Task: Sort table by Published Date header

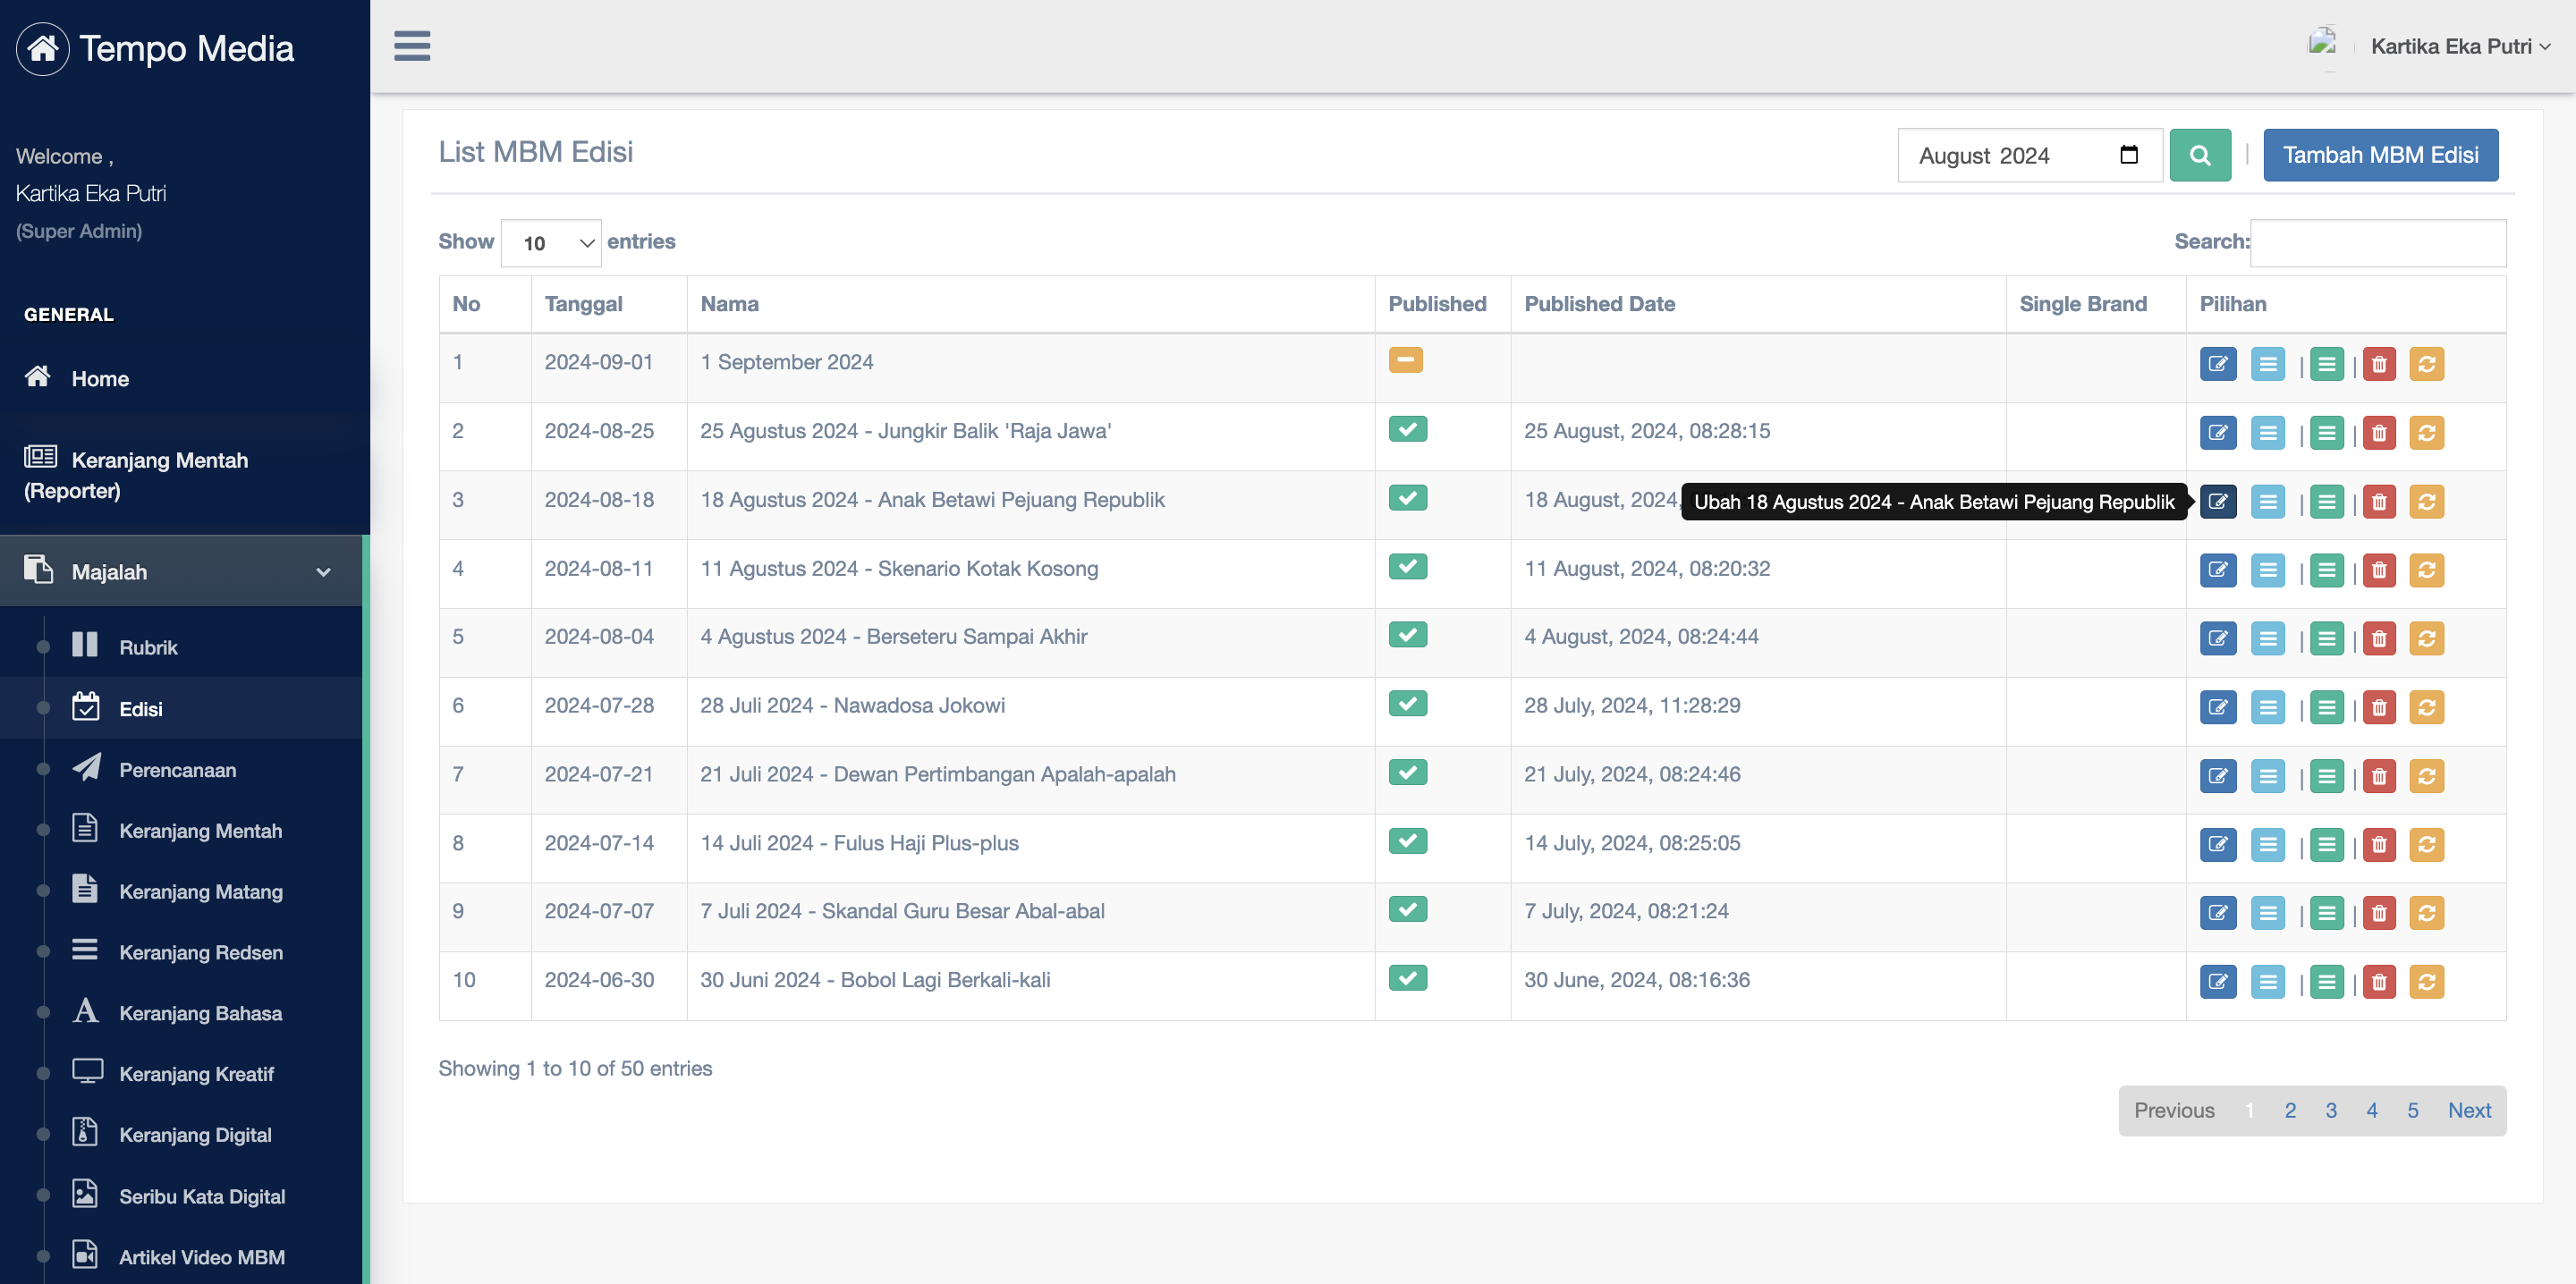Action: pyautogui.click(x=1758, y=304)
